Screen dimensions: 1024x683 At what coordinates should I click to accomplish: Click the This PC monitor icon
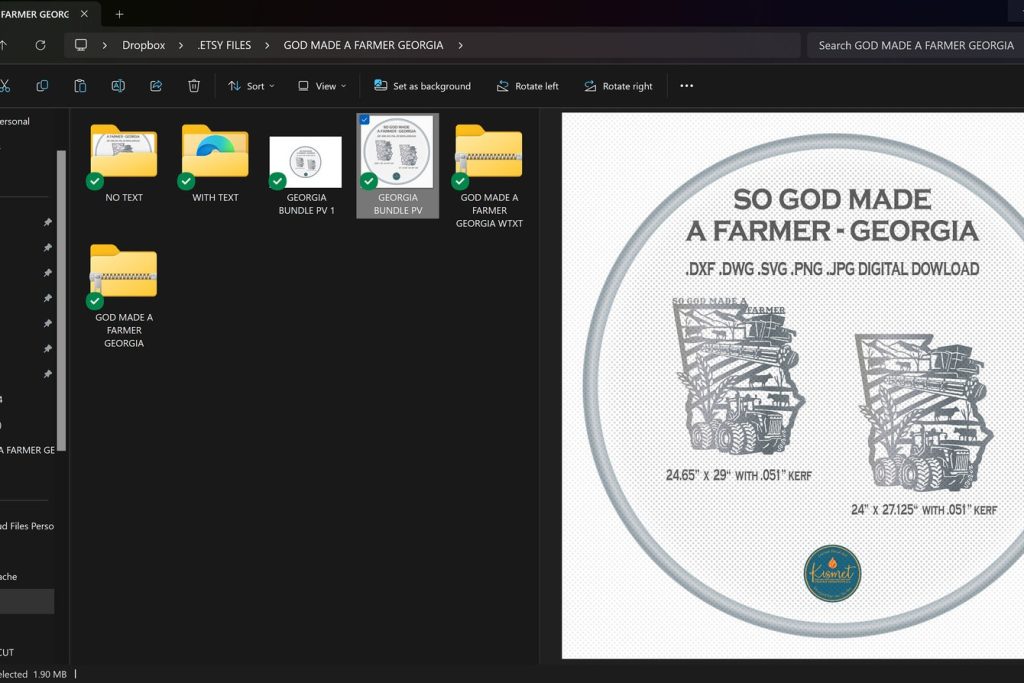81,45
